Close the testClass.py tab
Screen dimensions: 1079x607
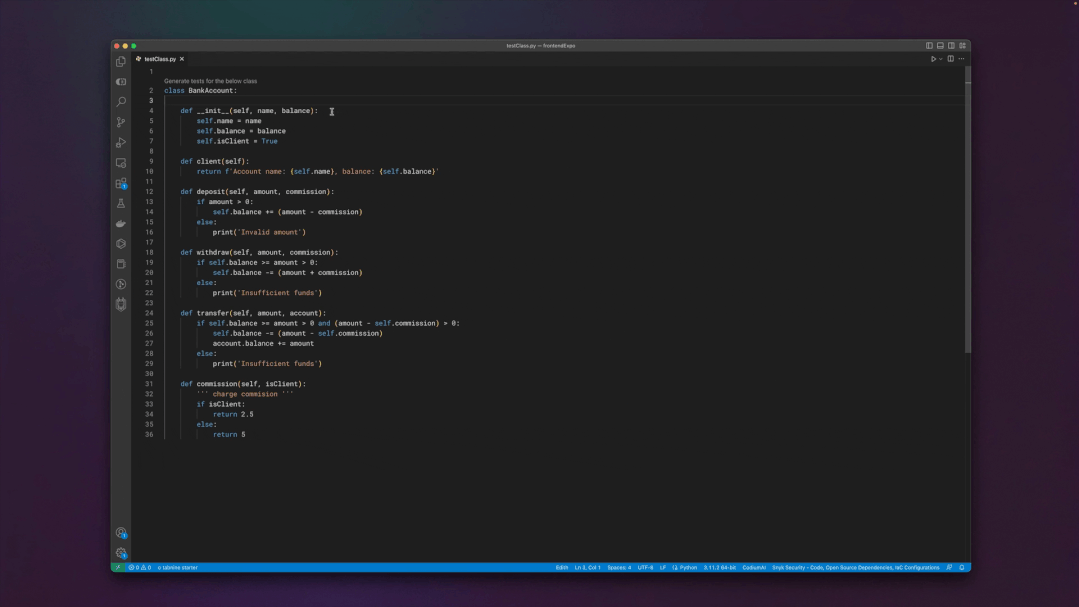pos(182,59)
